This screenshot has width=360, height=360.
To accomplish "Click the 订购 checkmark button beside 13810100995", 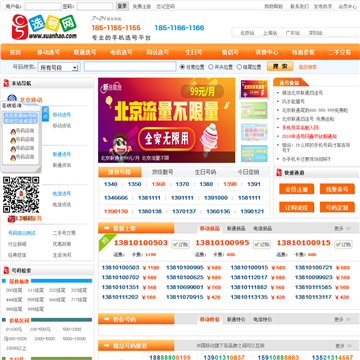I will point(262,244).
